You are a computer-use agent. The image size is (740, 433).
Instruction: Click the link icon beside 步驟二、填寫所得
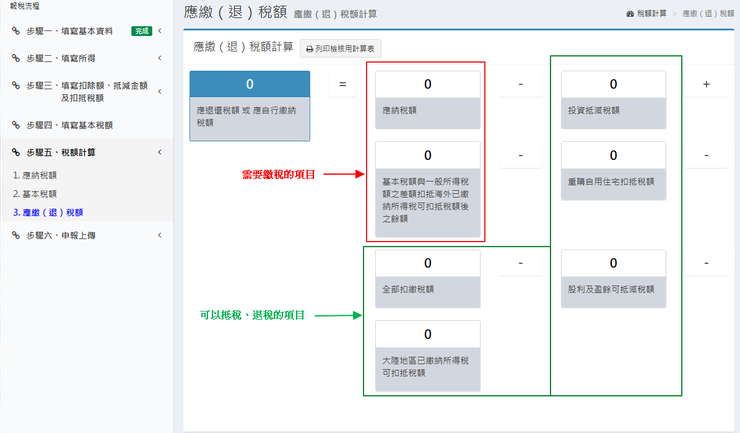tap(16, 58)
